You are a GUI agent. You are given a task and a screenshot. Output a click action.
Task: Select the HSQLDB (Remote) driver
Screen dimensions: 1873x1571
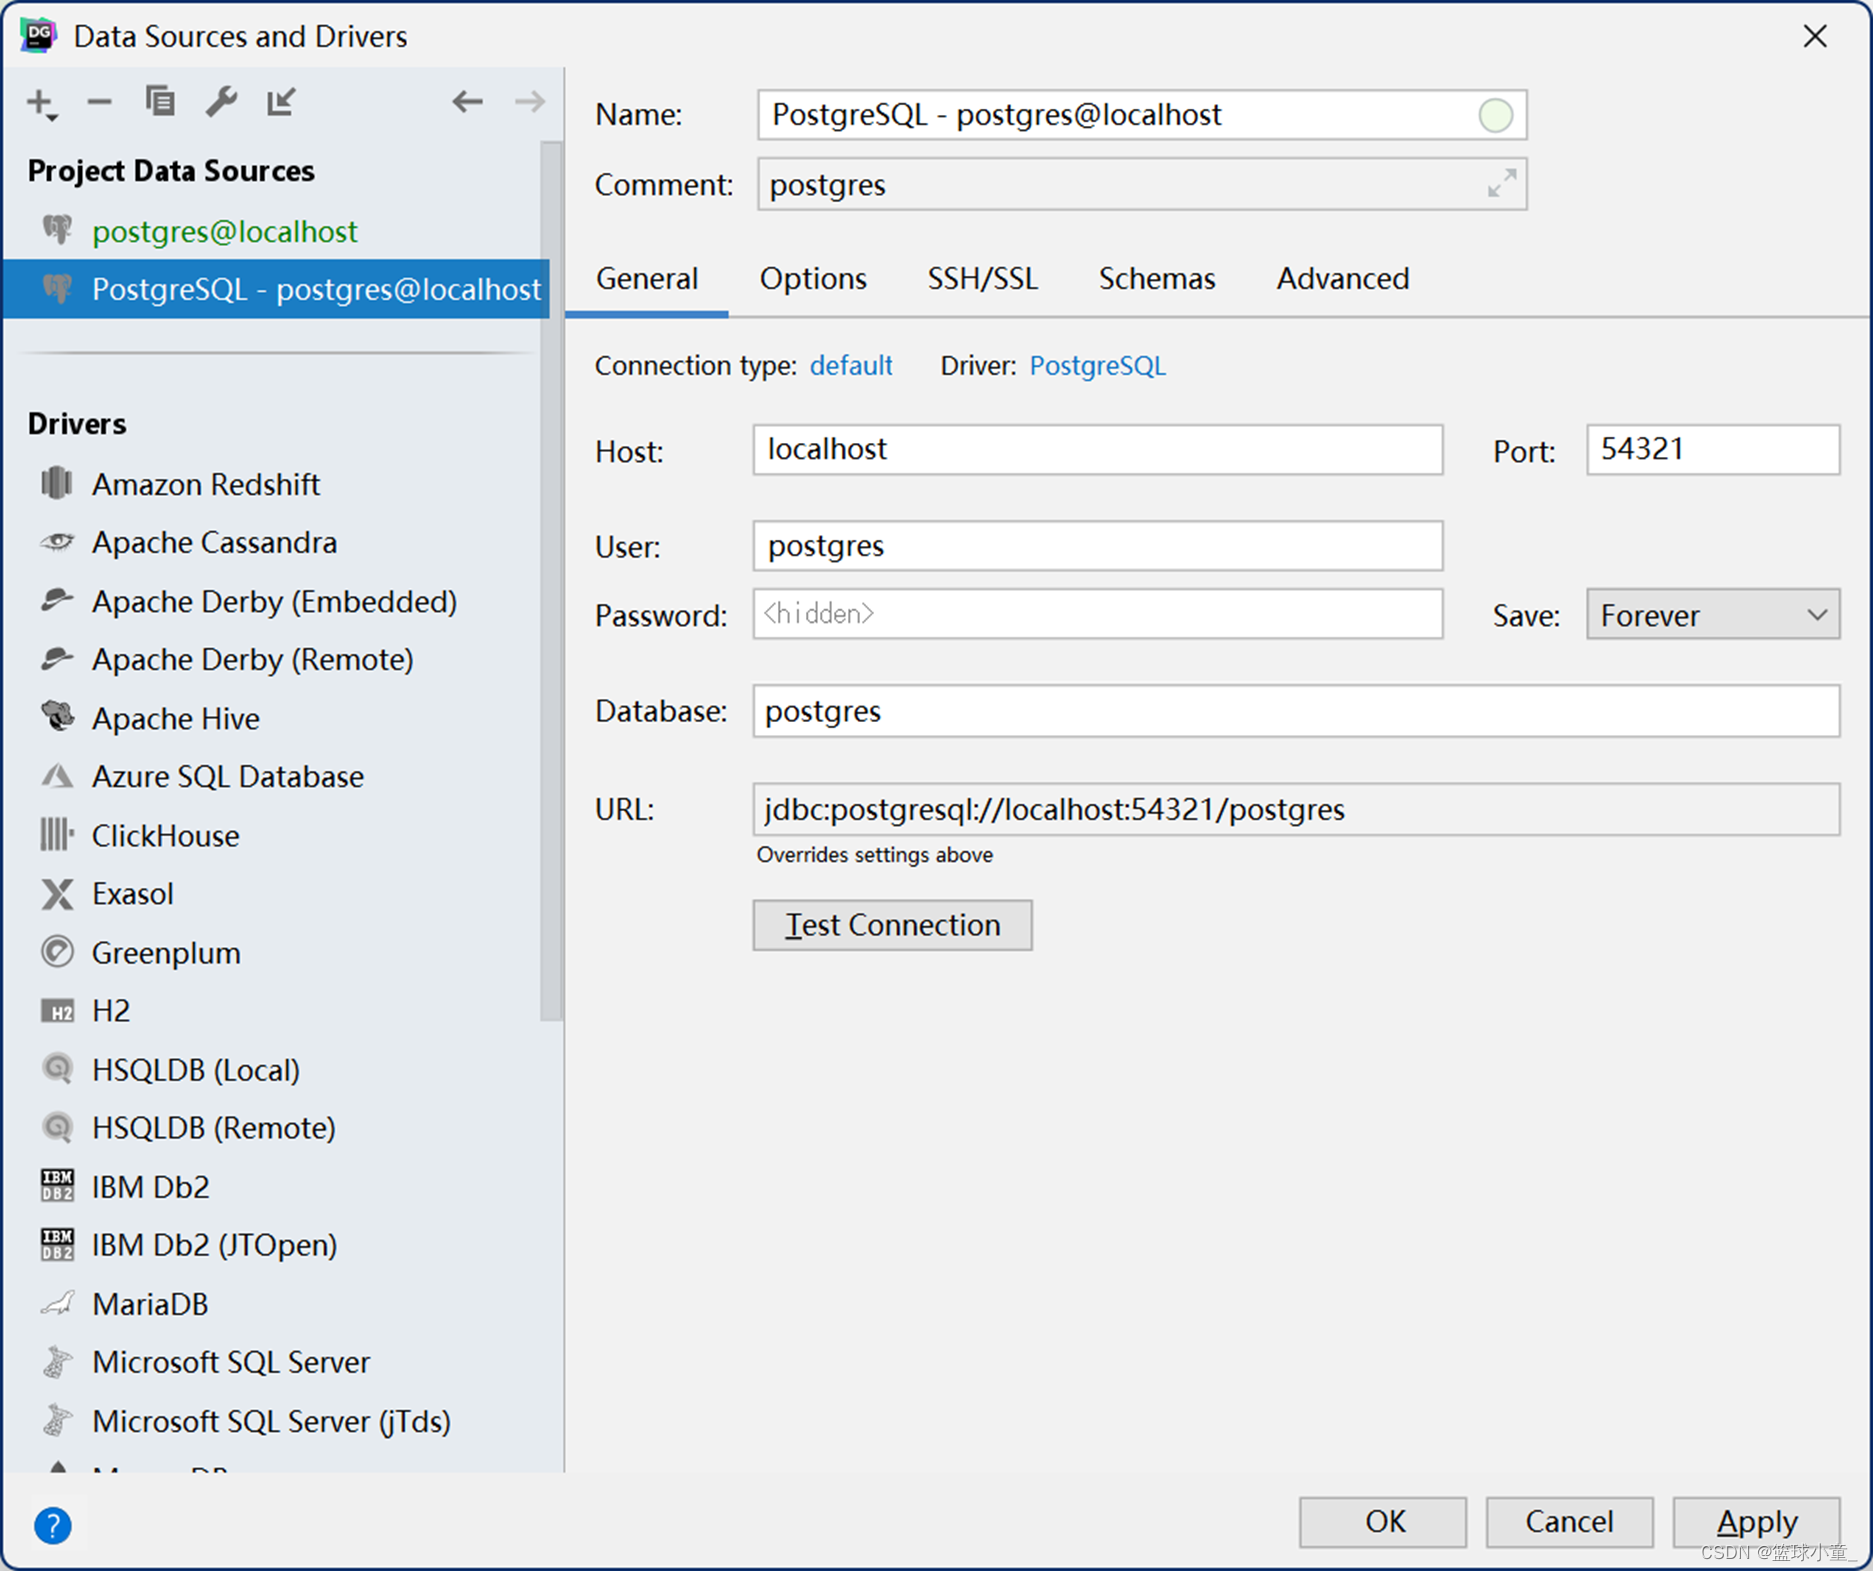(213, 1127)
